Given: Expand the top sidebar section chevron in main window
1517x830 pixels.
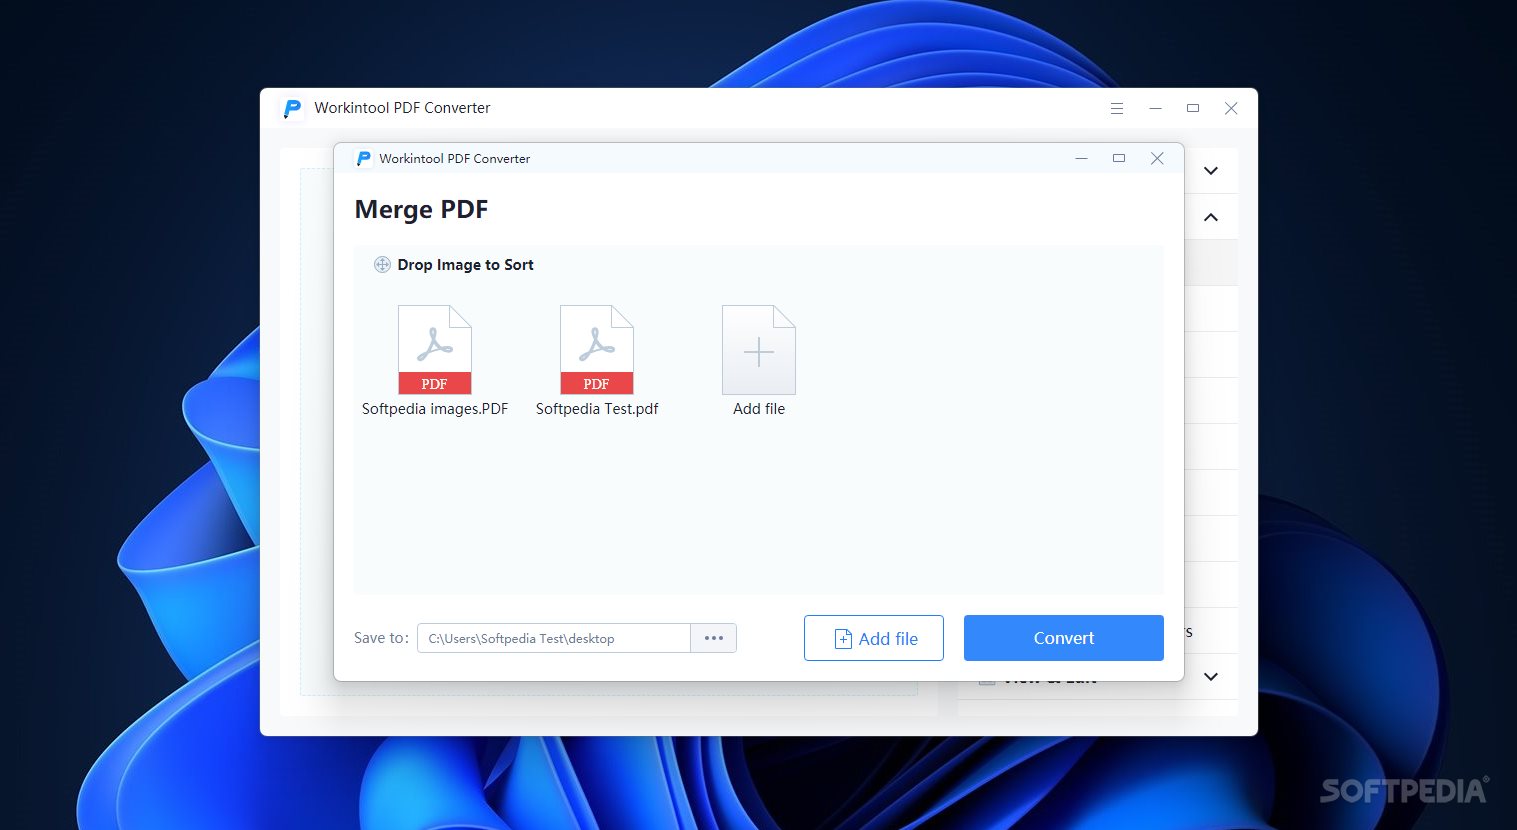Looking at the screenshot, I should pos(1211,171).
